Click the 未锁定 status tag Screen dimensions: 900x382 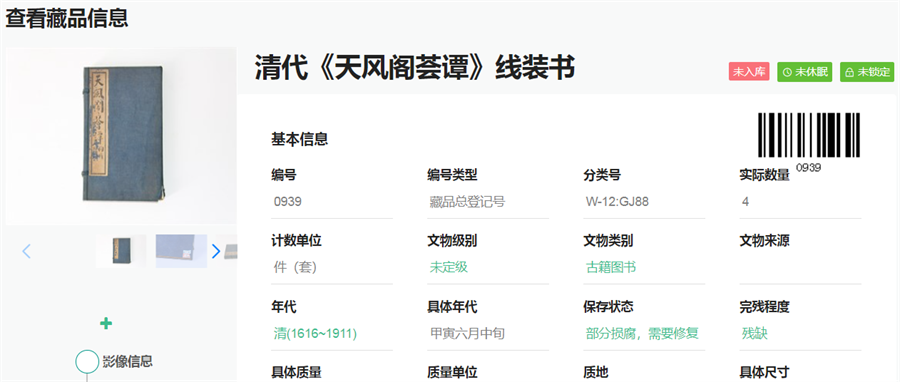point(867,72)
